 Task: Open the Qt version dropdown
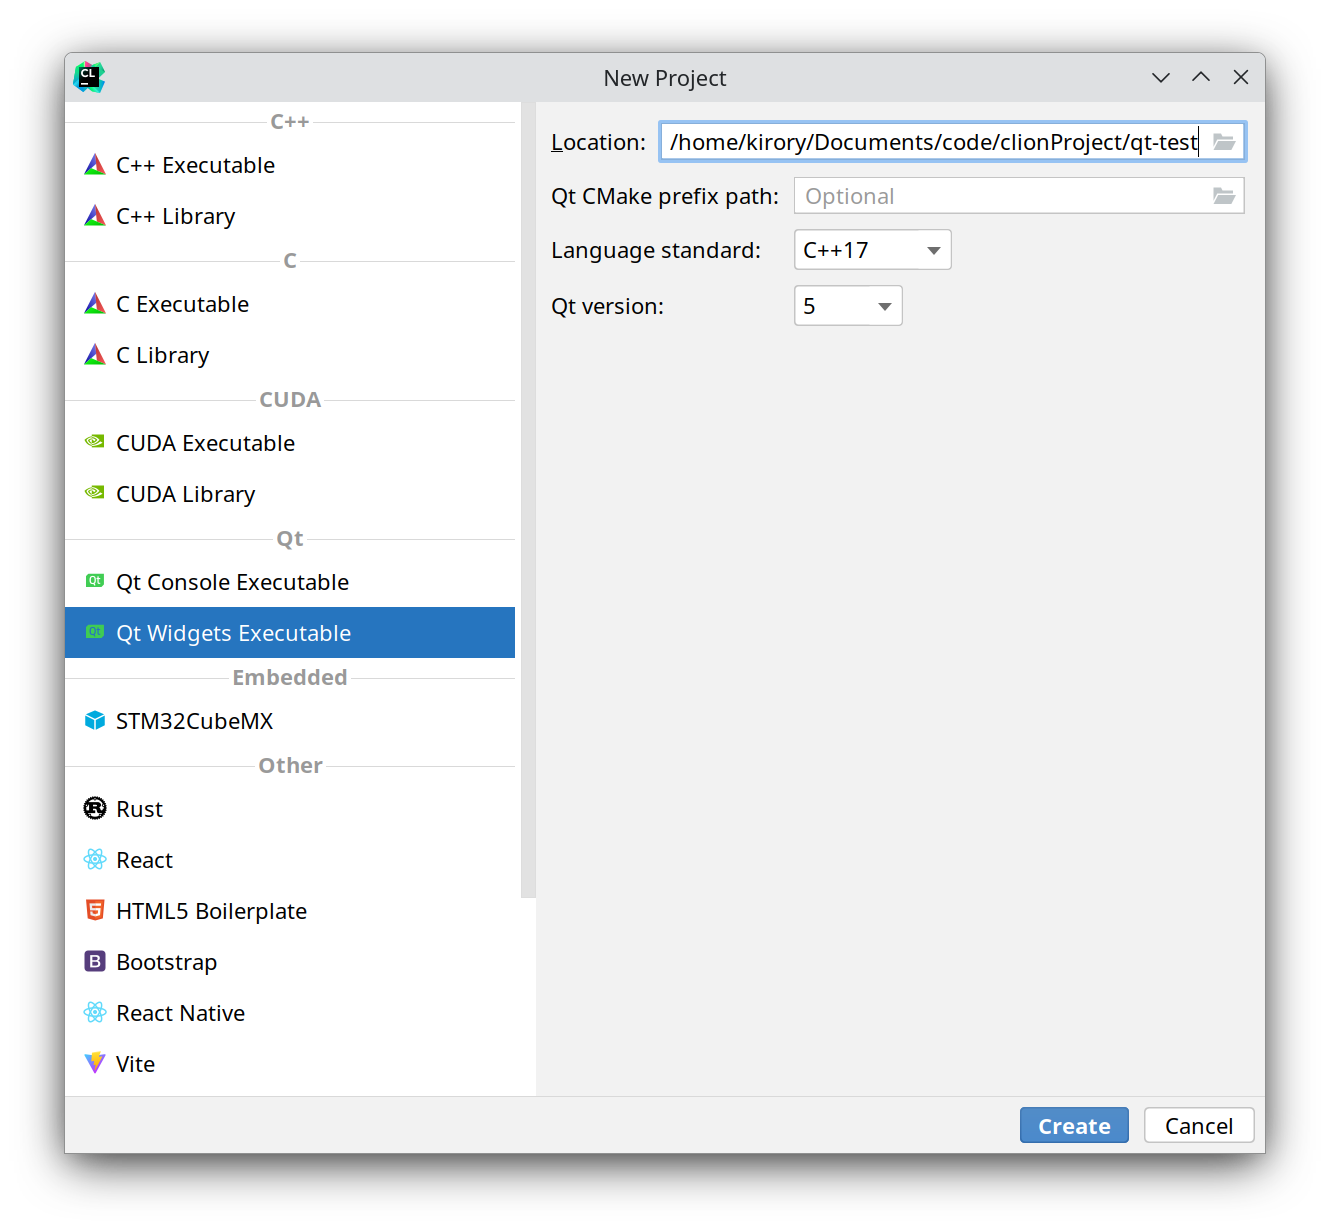(x=848, y=306)
